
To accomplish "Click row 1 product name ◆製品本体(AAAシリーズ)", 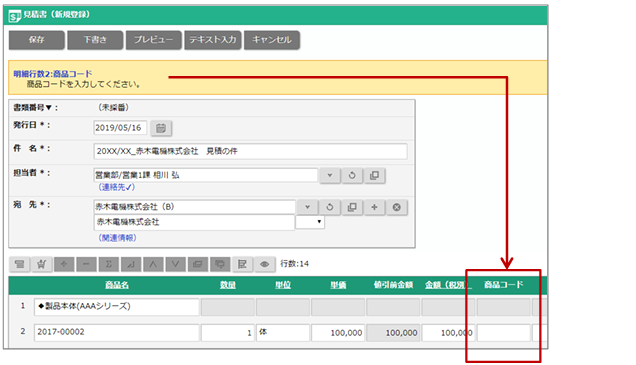I will [117, 307].
